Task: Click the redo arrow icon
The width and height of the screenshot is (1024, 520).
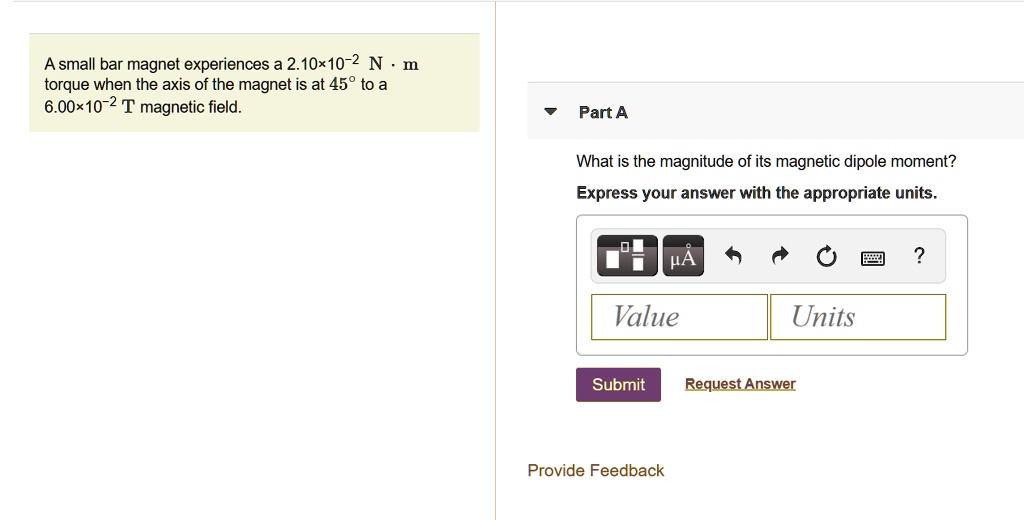Action: 780,257
